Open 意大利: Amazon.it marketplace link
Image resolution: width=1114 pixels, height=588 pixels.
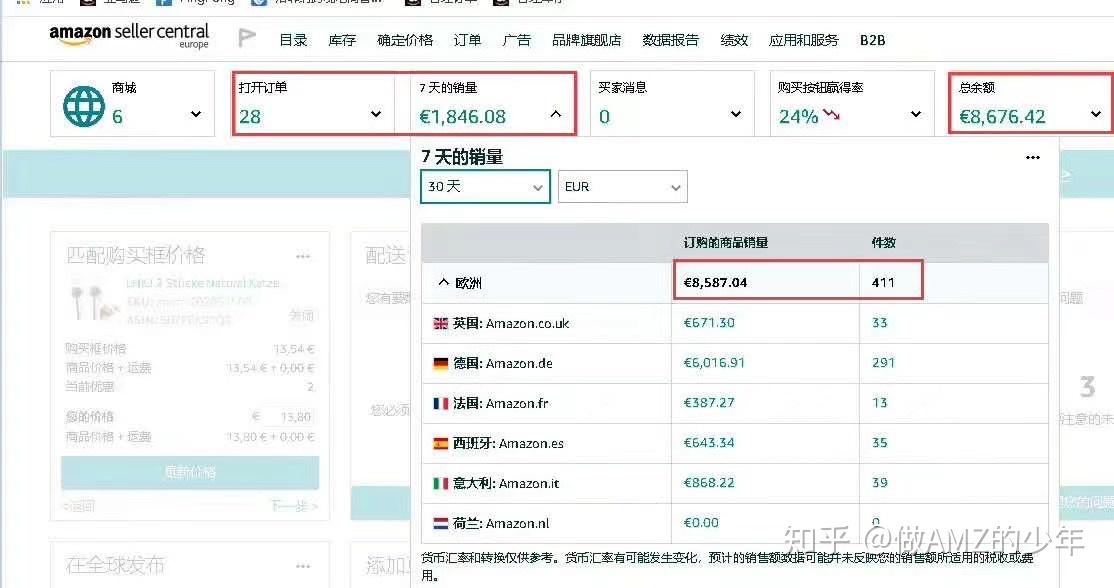(x=506, y=484)
